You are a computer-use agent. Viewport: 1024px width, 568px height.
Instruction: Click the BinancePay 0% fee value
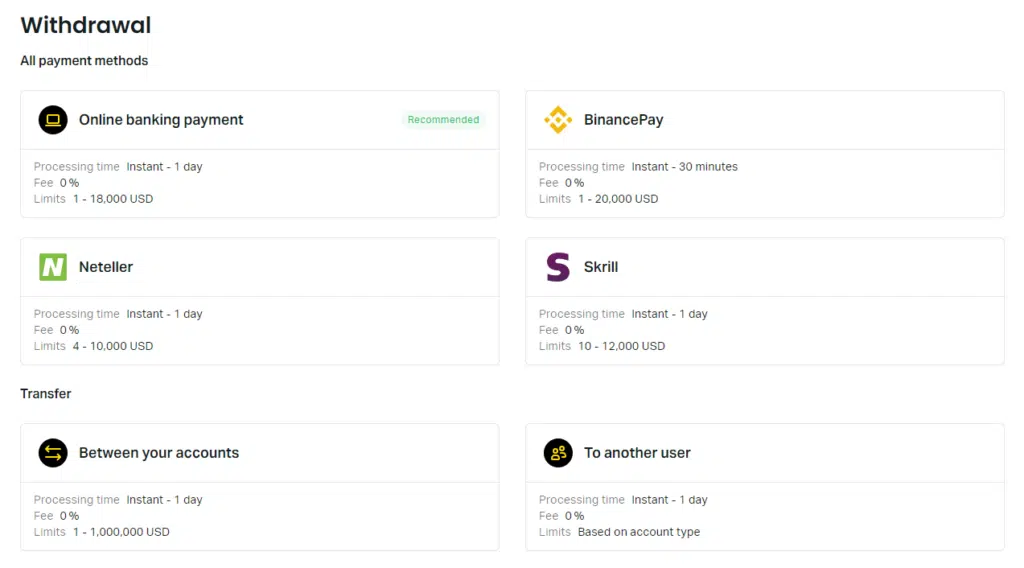[x=575, y=183]
